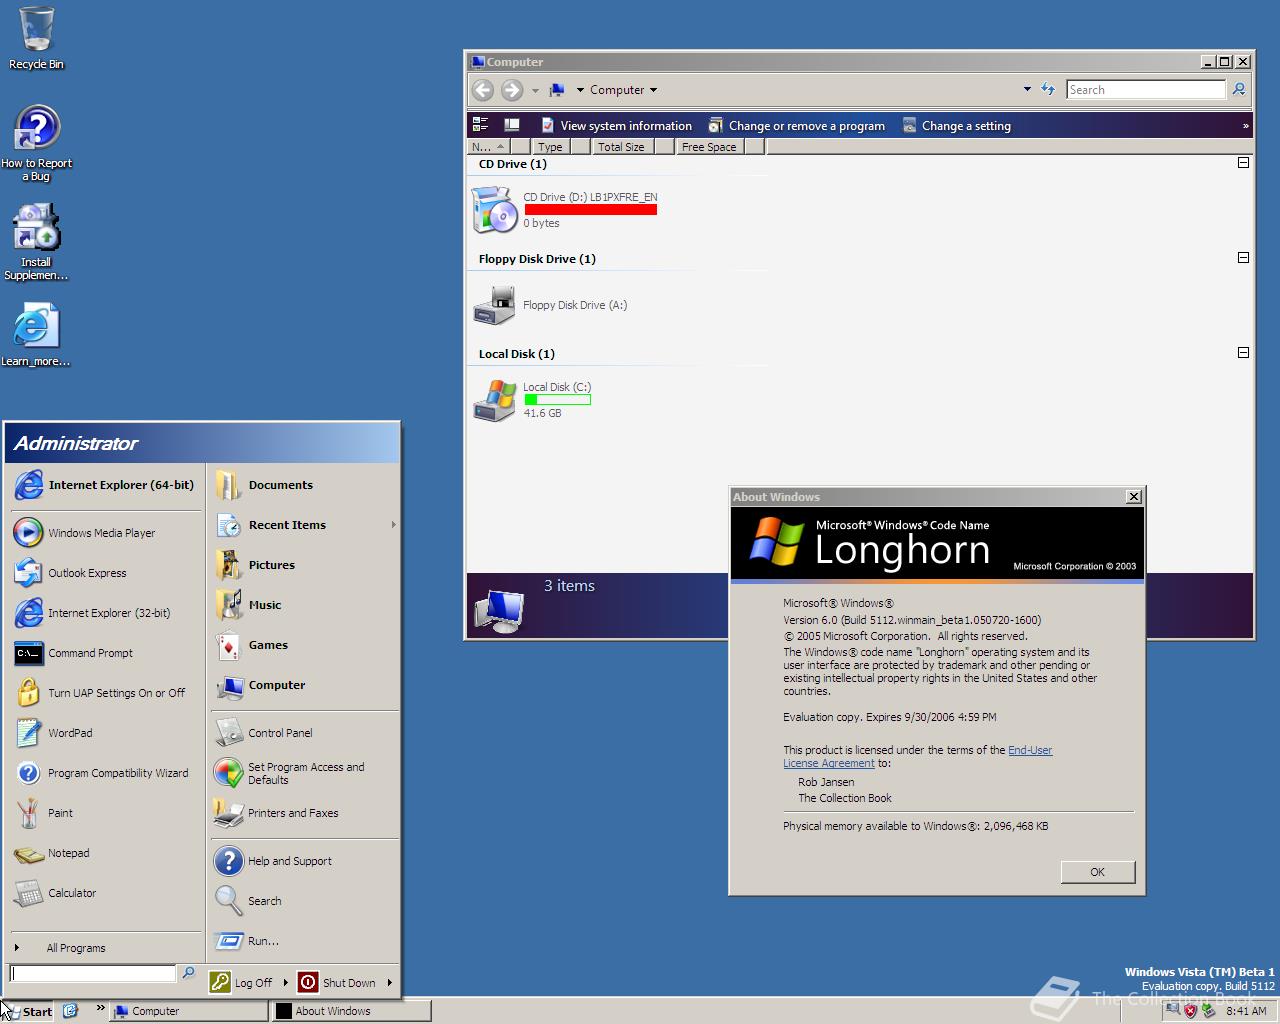Open Music folder in Start menu
Viewport: 1280px width, 1024px height.
pos(305,605)
